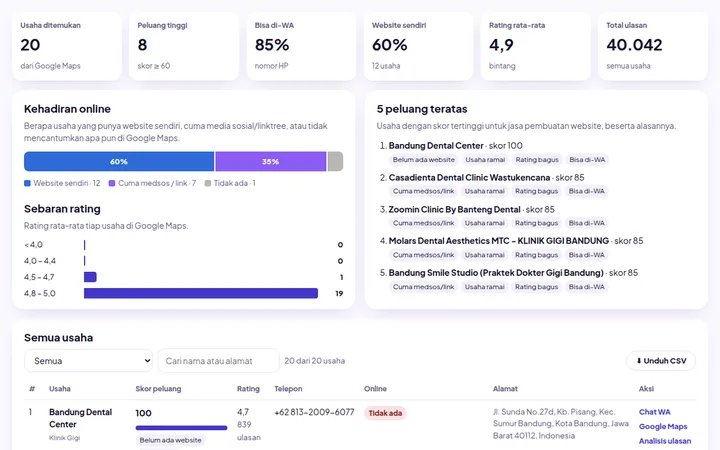This screenshot has width=720, height=450.
Task: Click the 'Aksi' column header
Action: pyautogui.click(x=646, y=389)
